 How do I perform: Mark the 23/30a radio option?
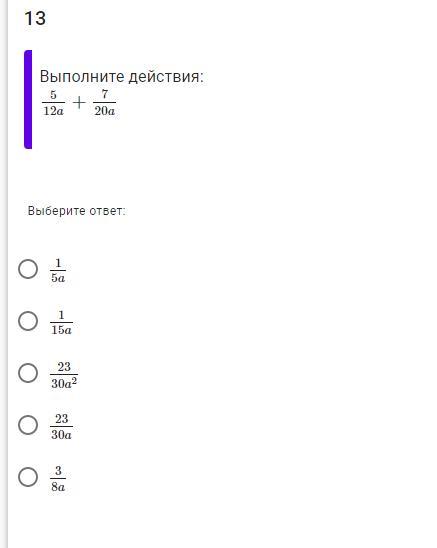[28, 425]
